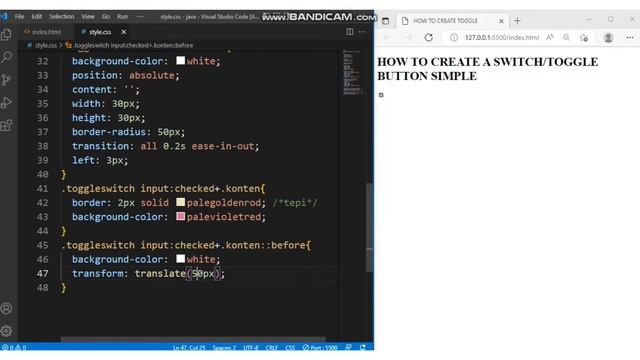640x360 pixels.
Task: Open the Run and Debug view
Action: pyautogui.click(x=7, y=102)
